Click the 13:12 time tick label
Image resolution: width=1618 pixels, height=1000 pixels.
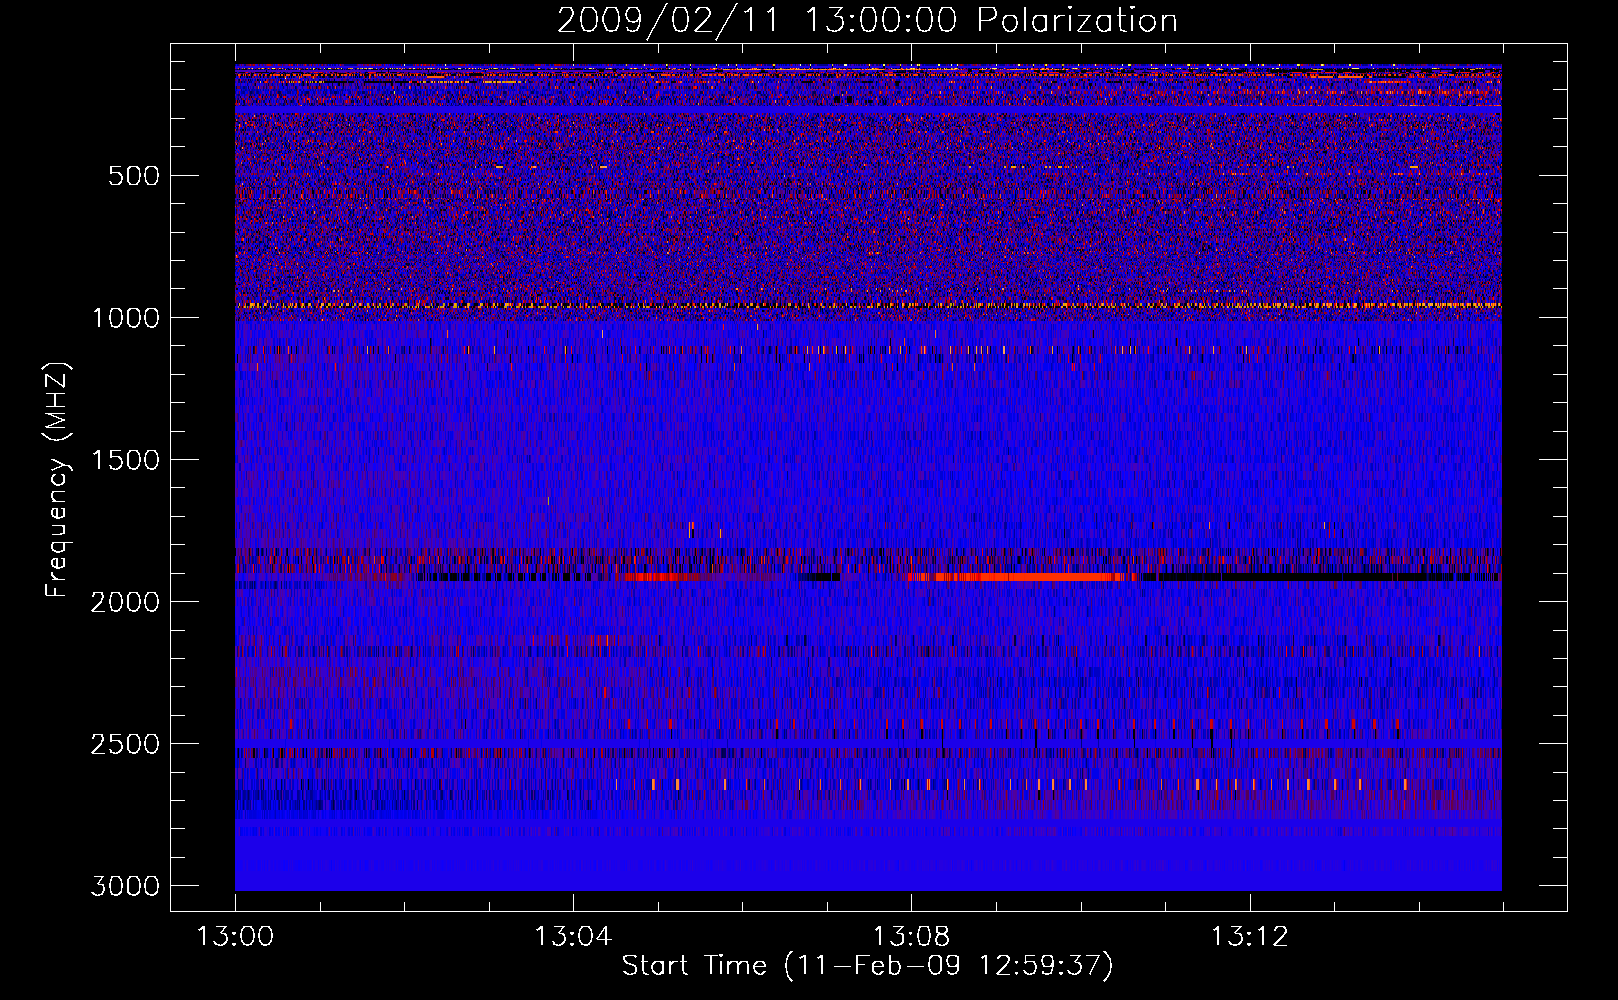point(1249,937)
